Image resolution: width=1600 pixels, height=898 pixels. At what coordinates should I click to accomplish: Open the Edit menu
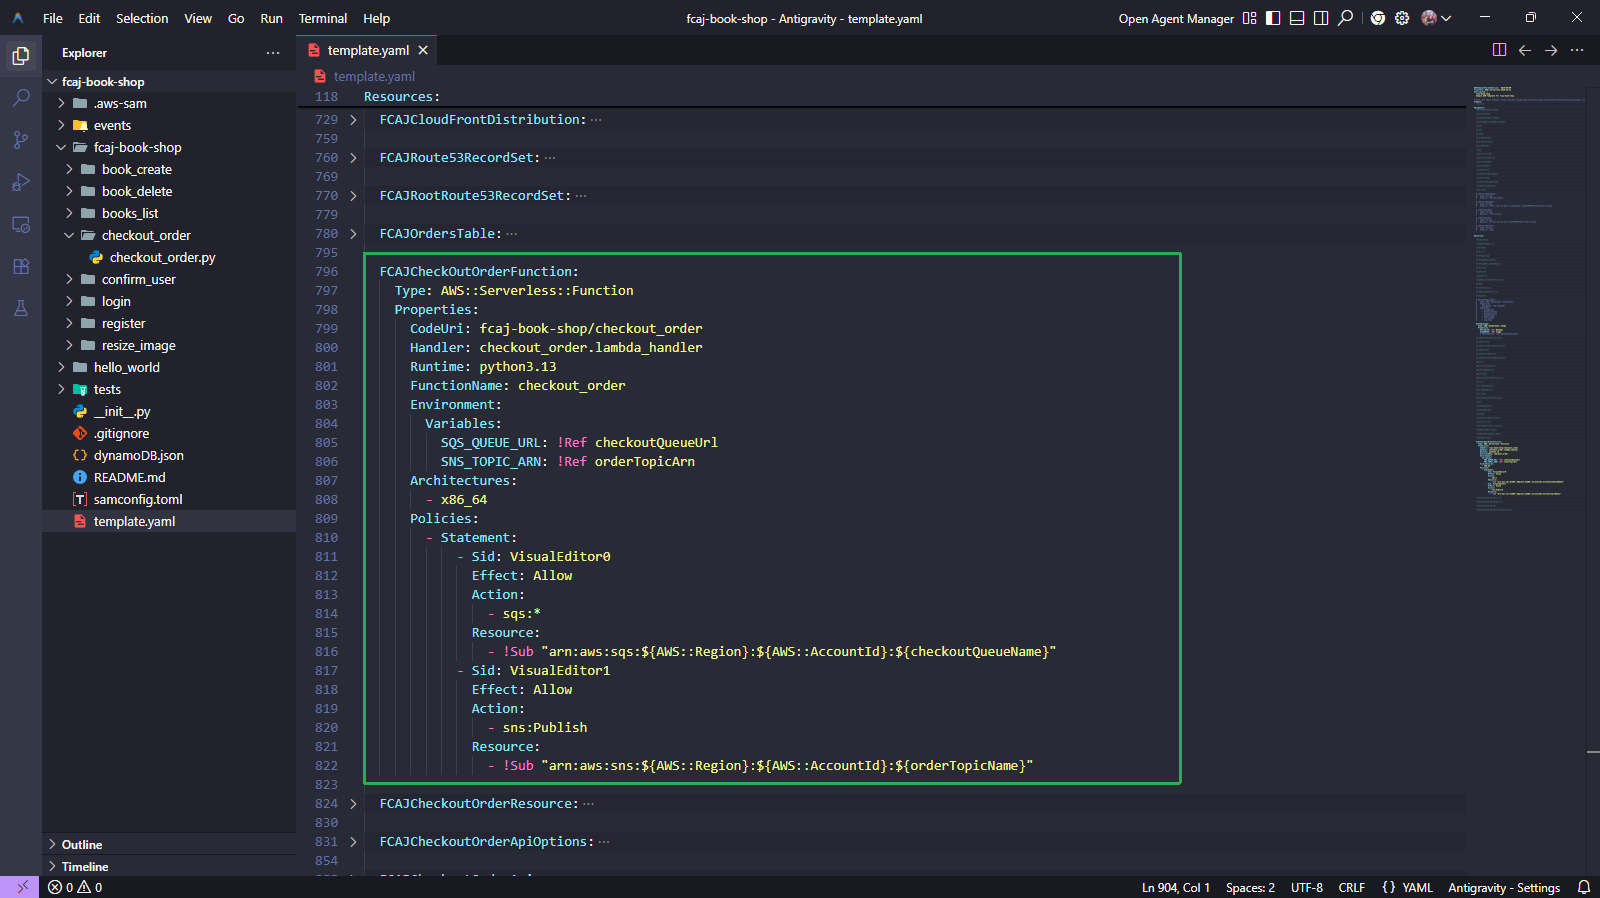coord(89,18)
